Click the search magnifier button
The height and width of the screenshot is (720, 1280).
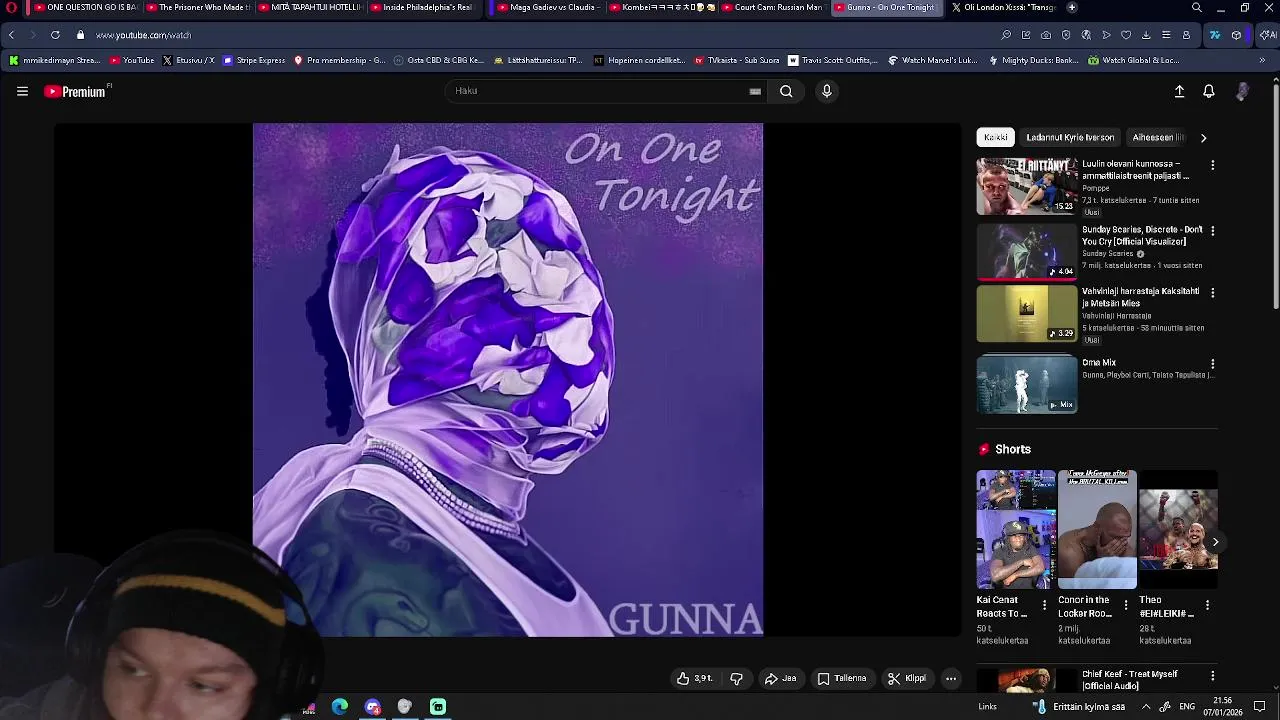pos(786,91)
